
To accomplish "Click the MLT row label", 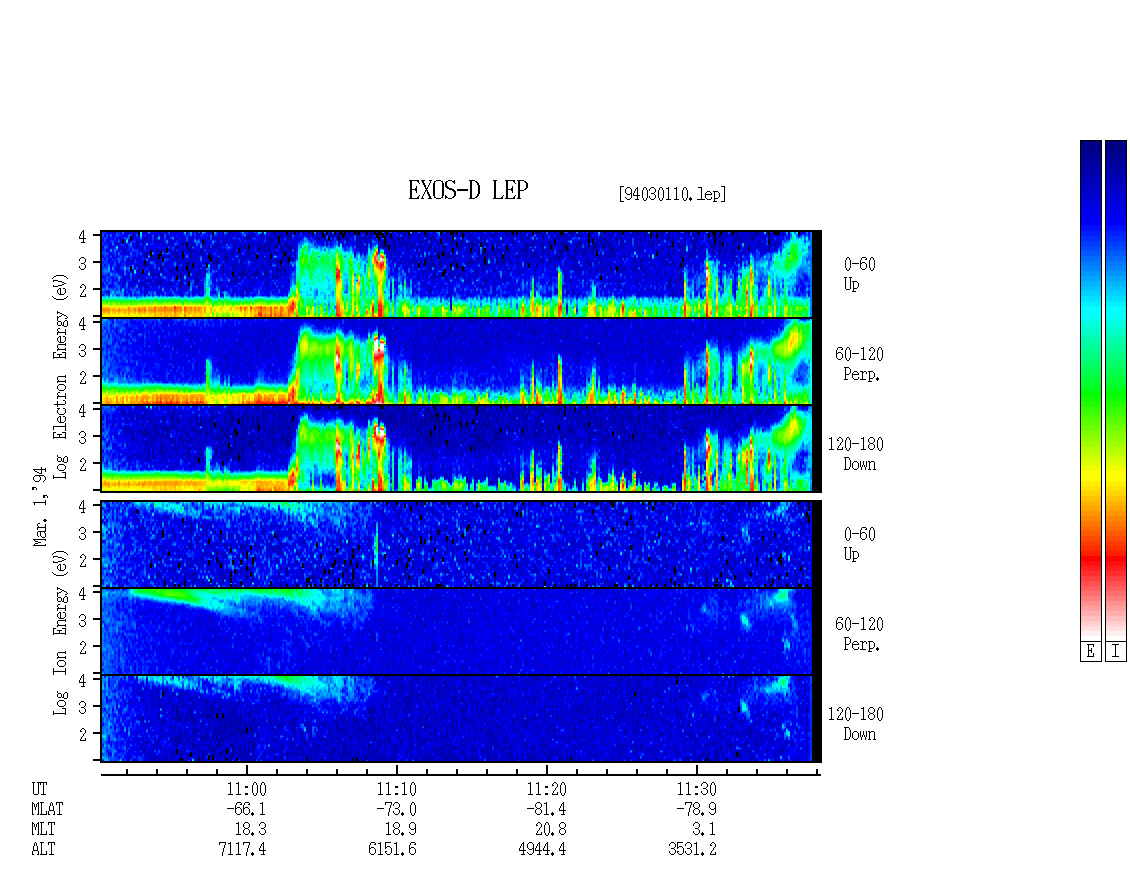I will pyautogui.click(x=43, y=830).
